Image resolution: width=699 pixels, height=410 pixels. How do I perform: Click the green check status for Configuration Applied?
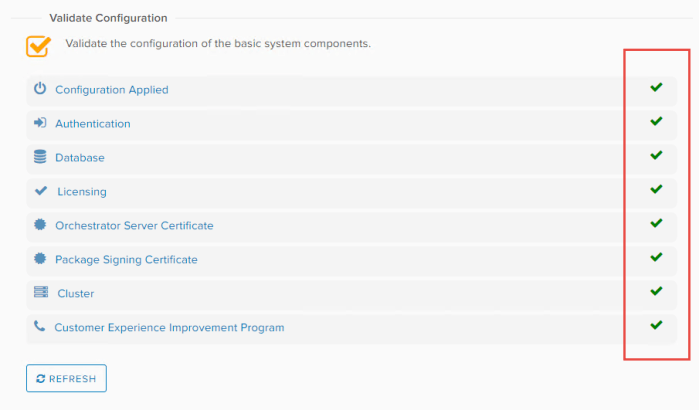point(656,87)
